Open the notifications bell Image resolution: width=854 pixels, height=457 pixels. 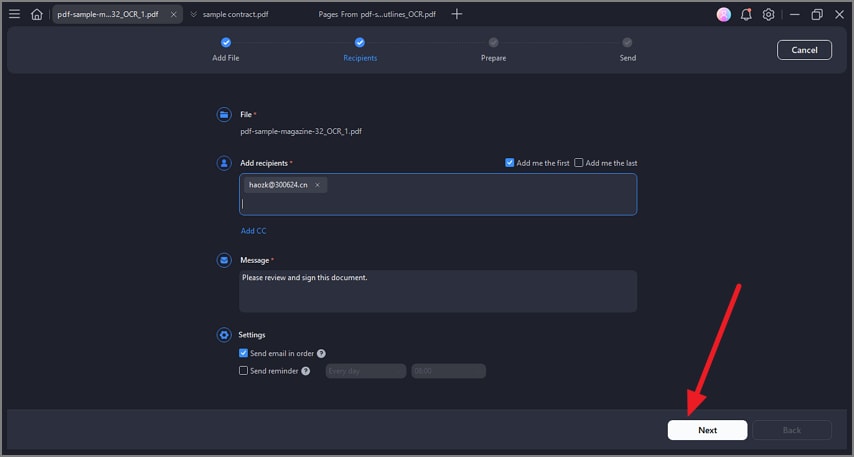(746, 14)
